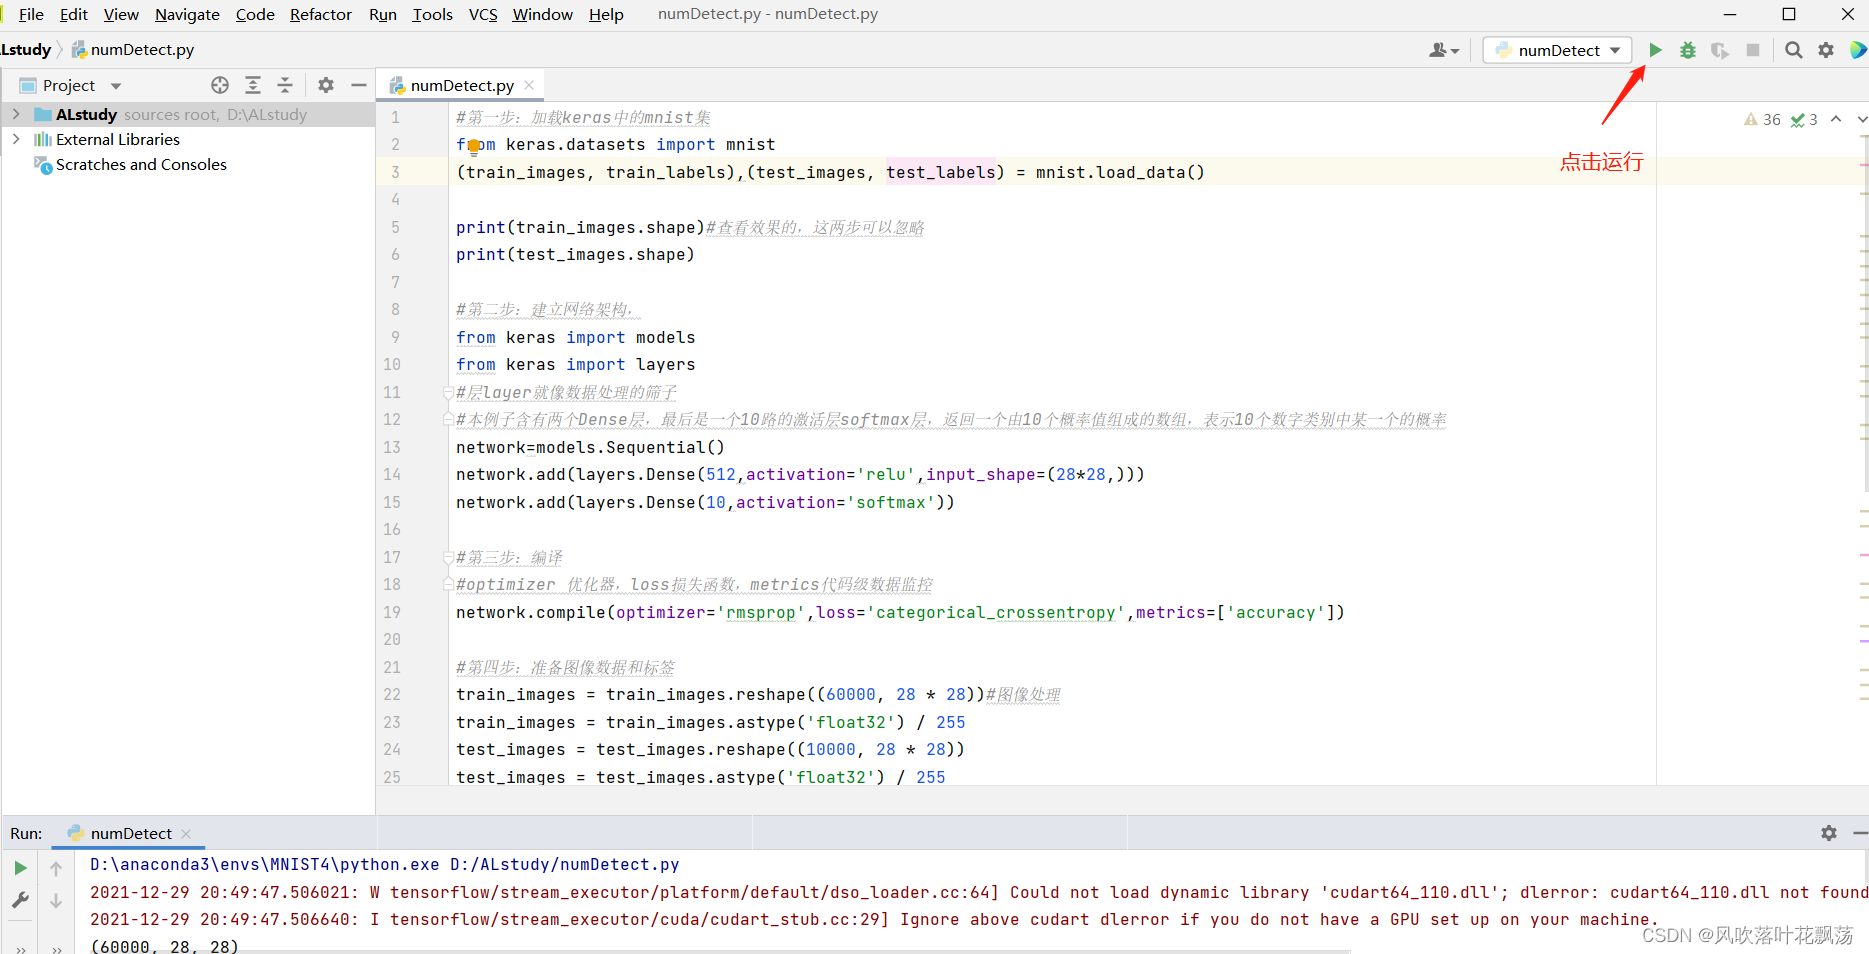Hide the Project tool window
The height and width of the screenshot is (954, 1869).
click(x=359, y=85)
